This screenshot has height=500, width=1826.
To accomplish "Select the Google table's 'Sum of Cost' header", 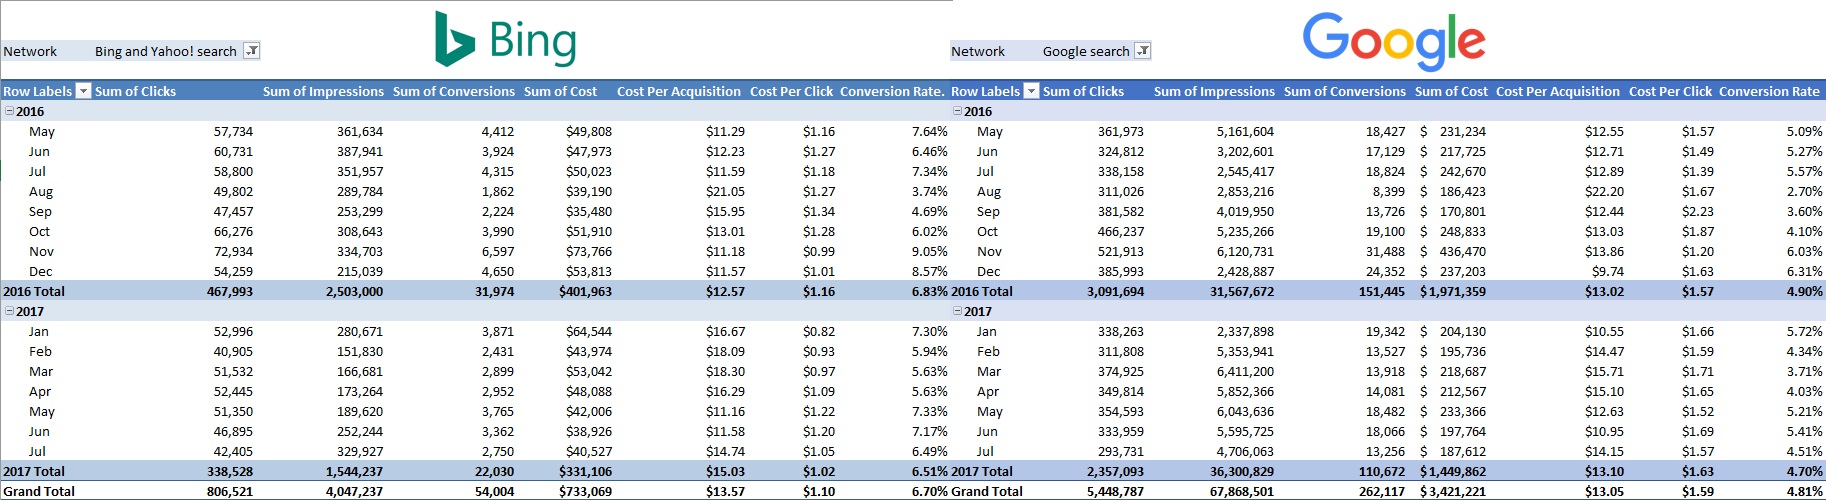I will (x=1451, y=91).
